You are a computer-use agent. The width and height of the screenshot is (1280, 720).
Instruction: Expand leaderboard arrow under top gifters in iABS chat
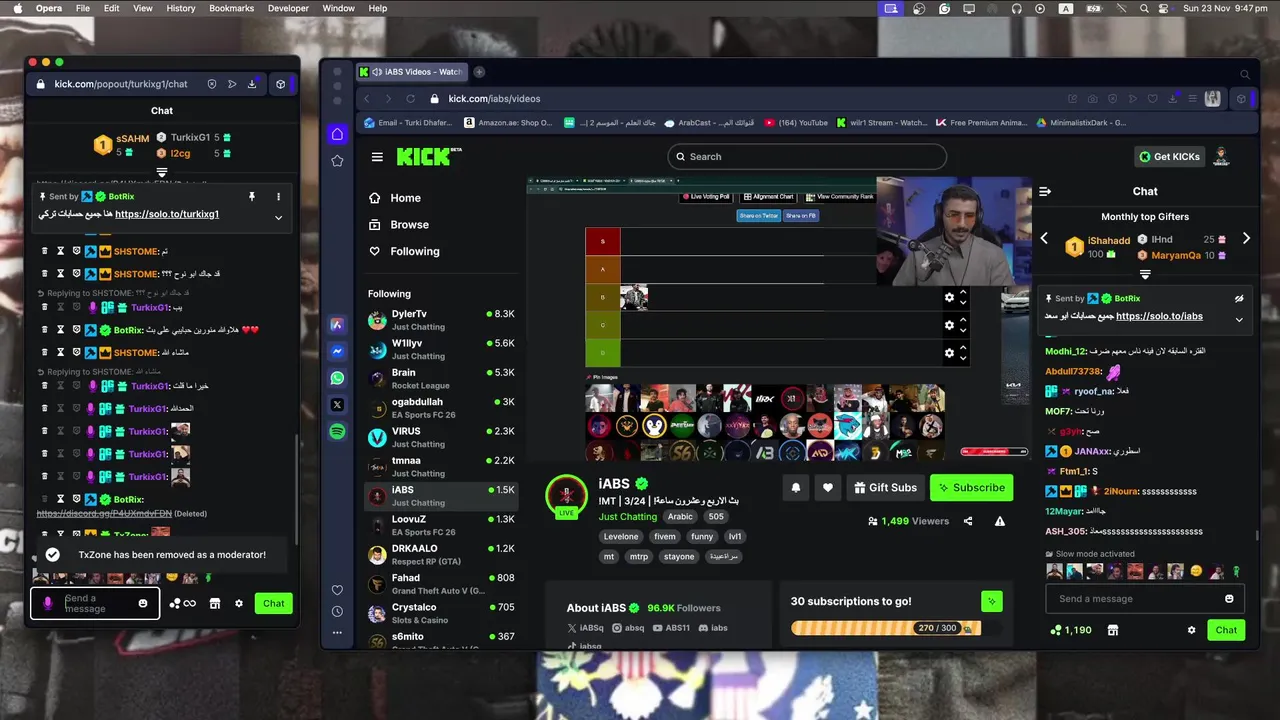coord(1145,274)
